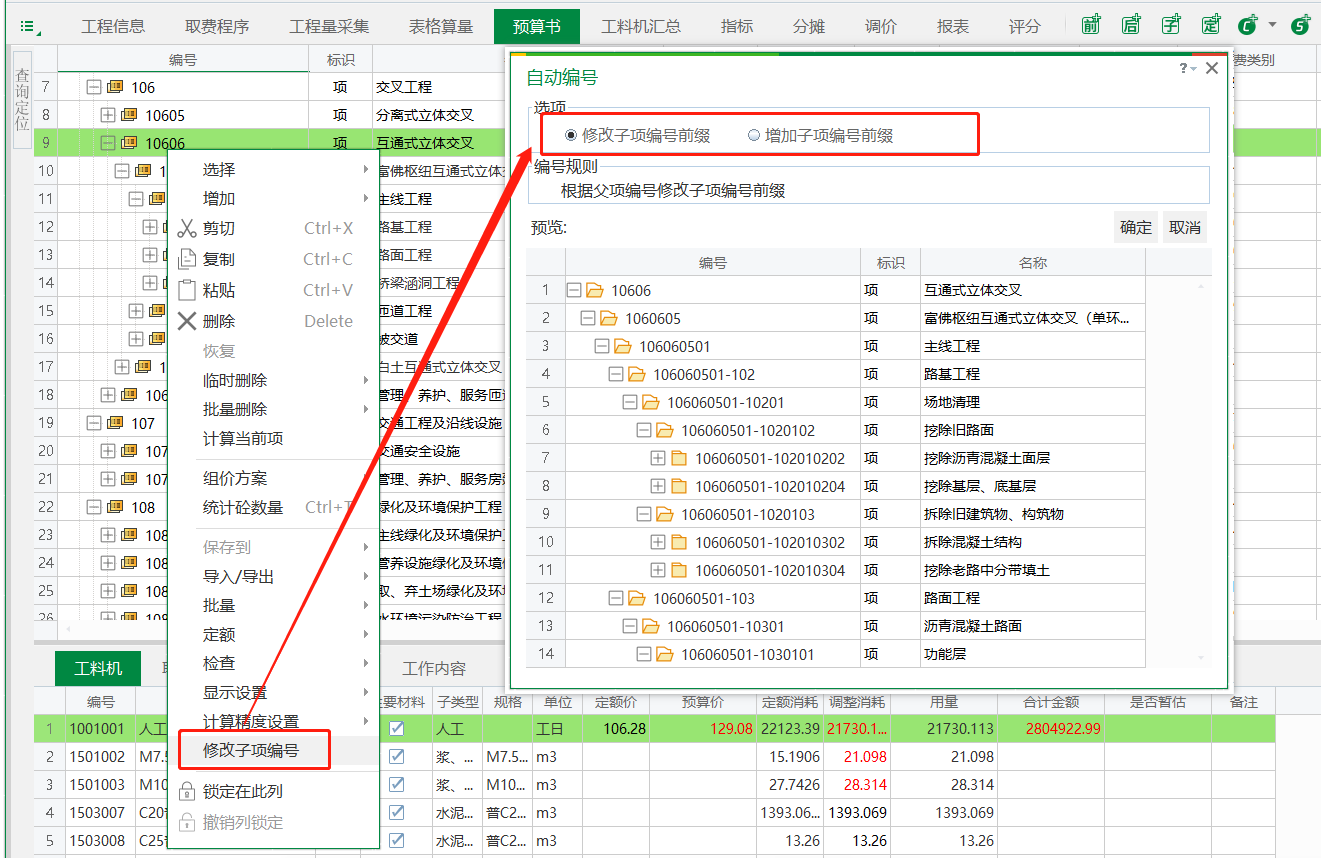Click the 129.08 budget price cell
Viewport: 1321px width, 858px height.
click(x=702, y=729)
